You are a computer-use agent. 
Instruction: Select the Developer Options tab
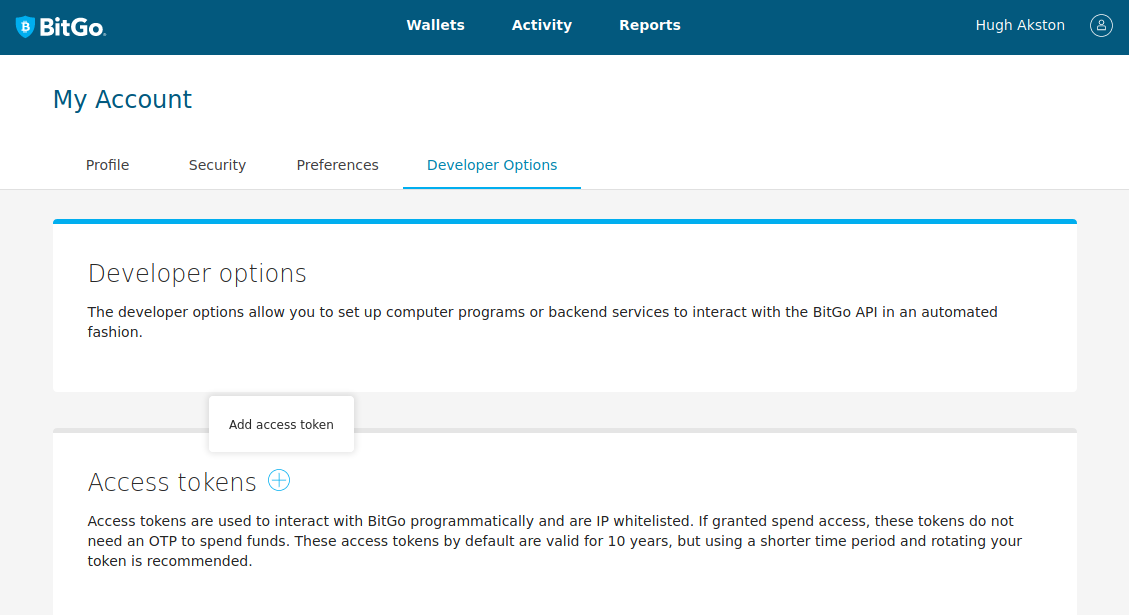click(x=492, y=165)
